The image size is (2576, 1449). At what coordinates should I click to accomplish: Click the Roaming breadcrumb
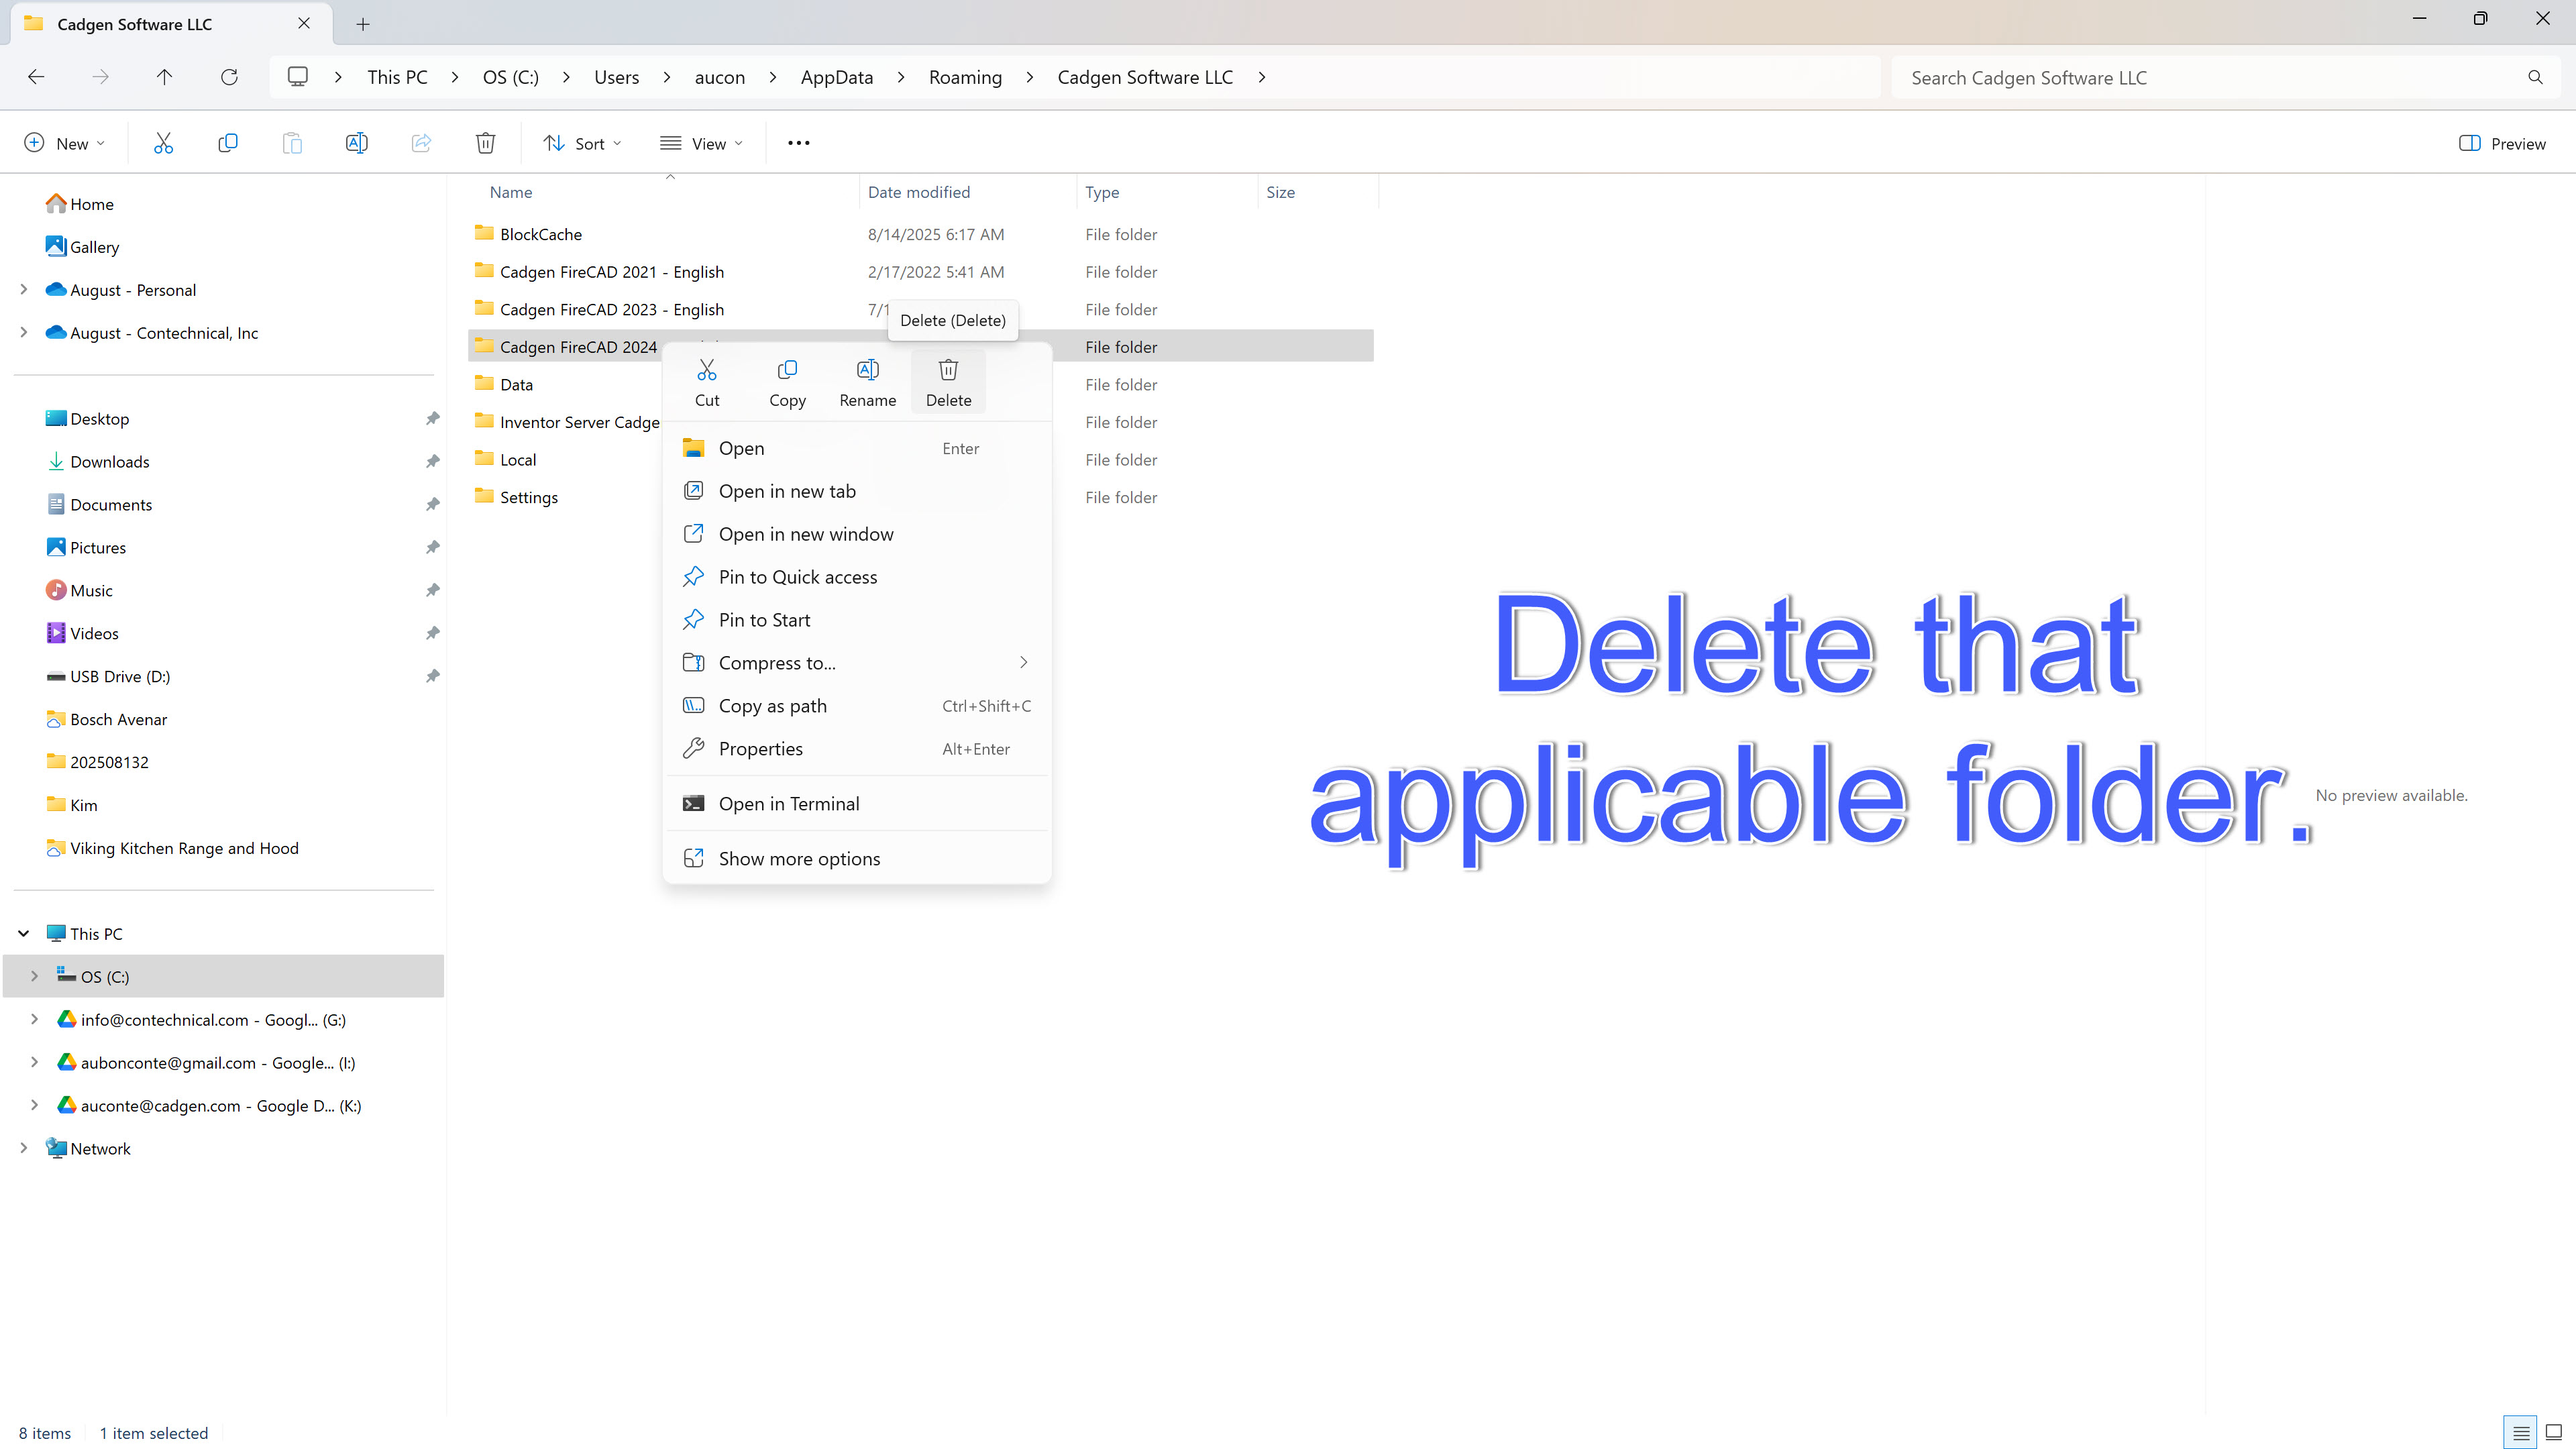point(965,77)
